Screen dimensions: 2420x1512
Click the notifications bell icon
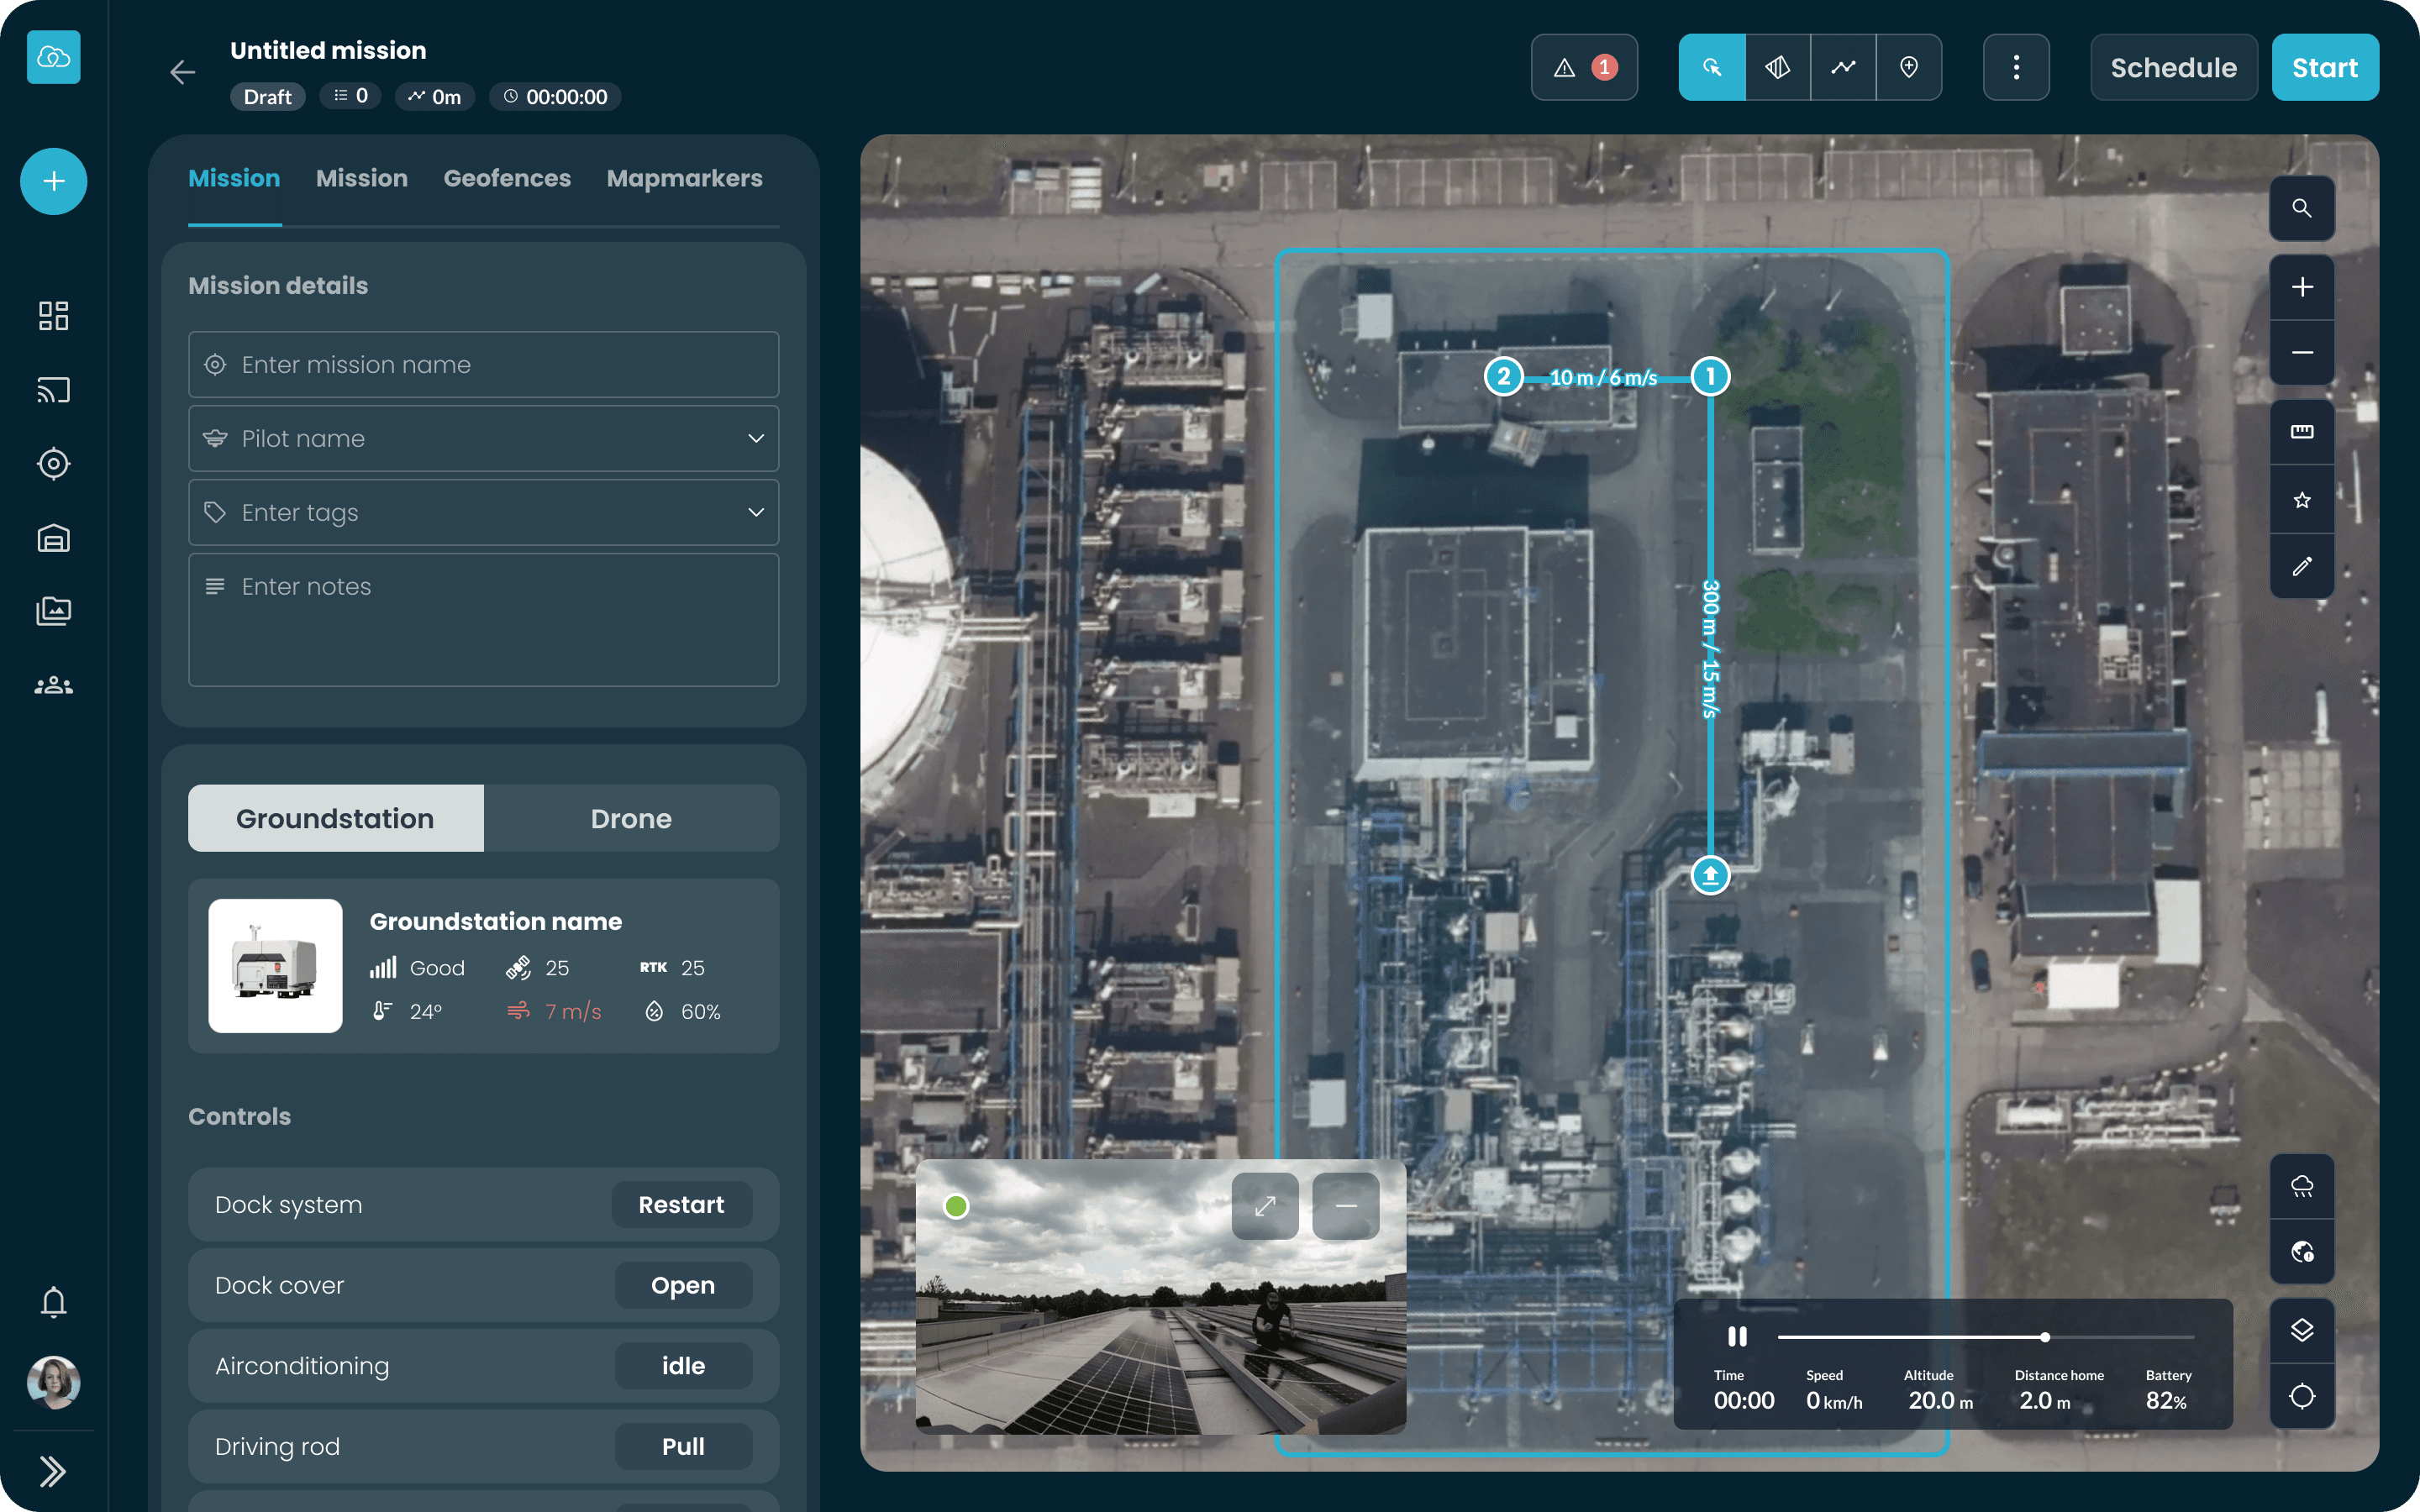coord(53,1301)
